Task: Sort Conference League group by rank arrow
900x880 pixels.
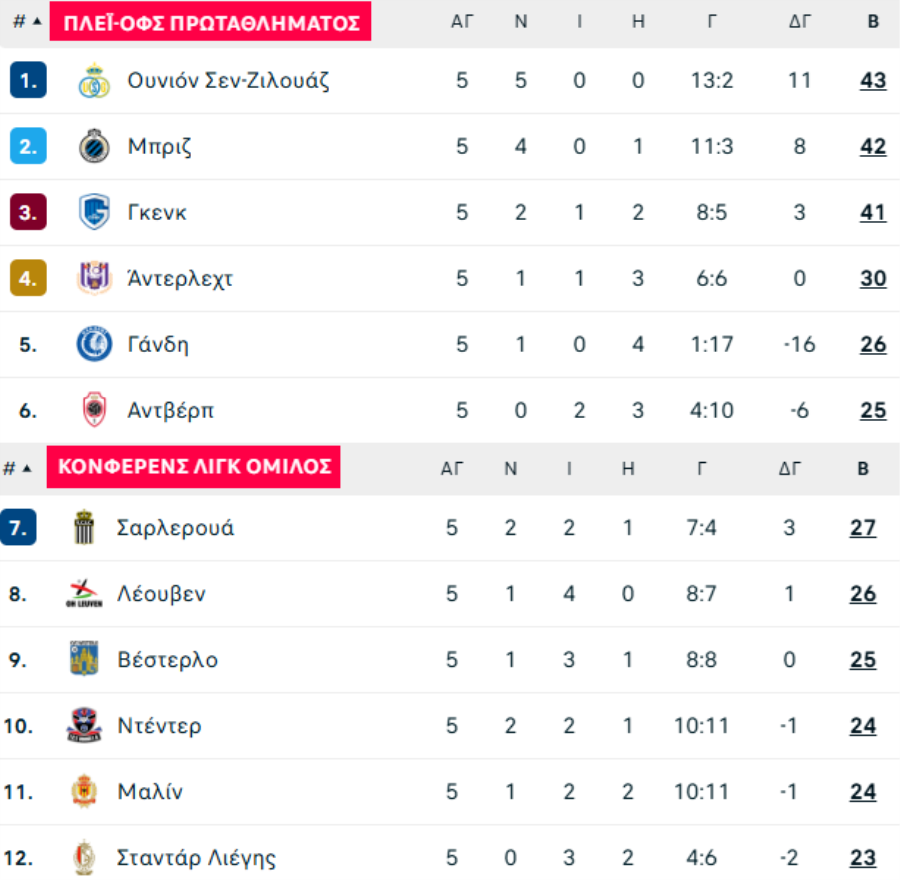Action: pos(27,468)
